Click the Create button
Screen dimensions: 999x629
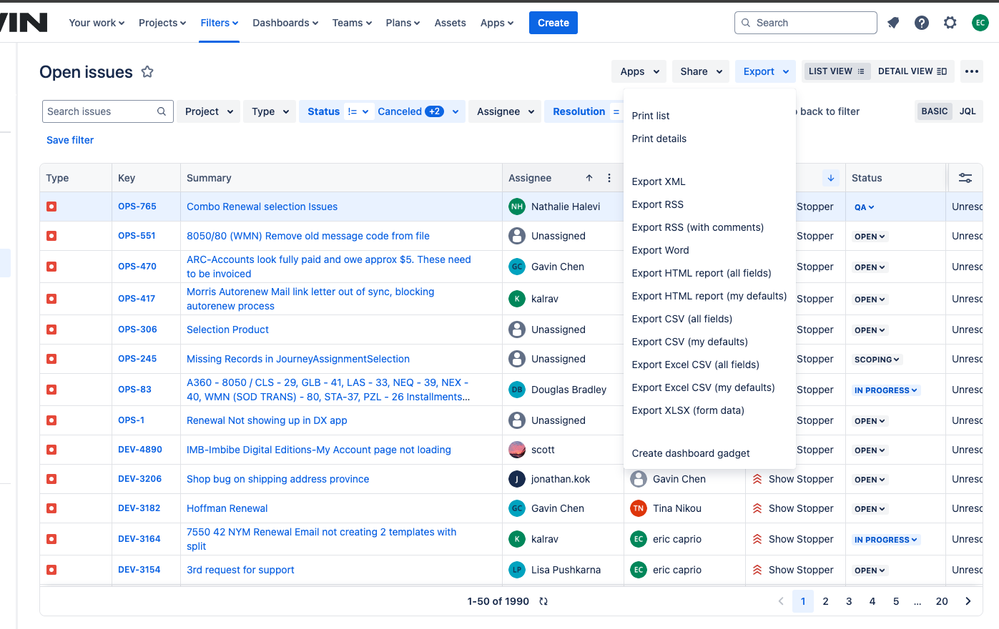point(553,23)
